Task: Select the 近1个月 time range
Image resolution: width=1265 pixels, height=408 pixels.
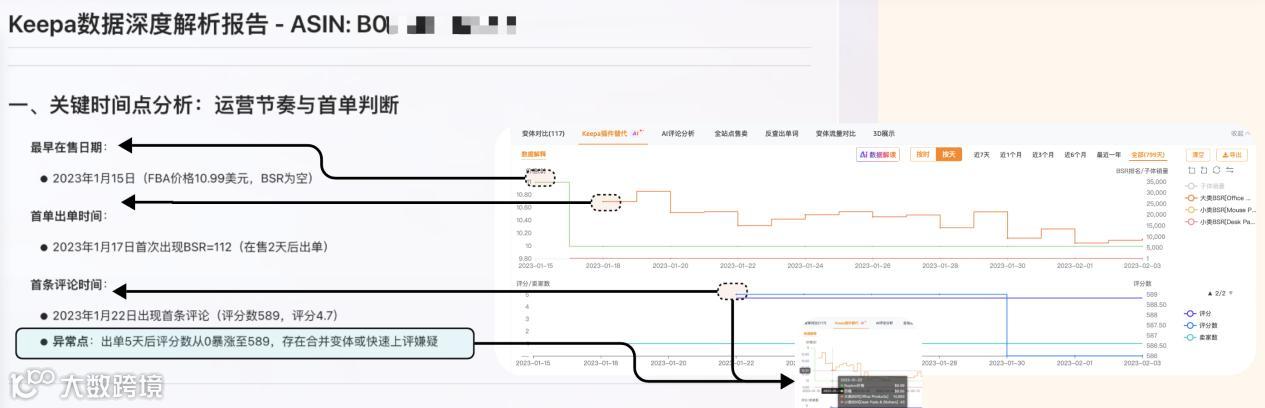Action: pos(1011,155)
